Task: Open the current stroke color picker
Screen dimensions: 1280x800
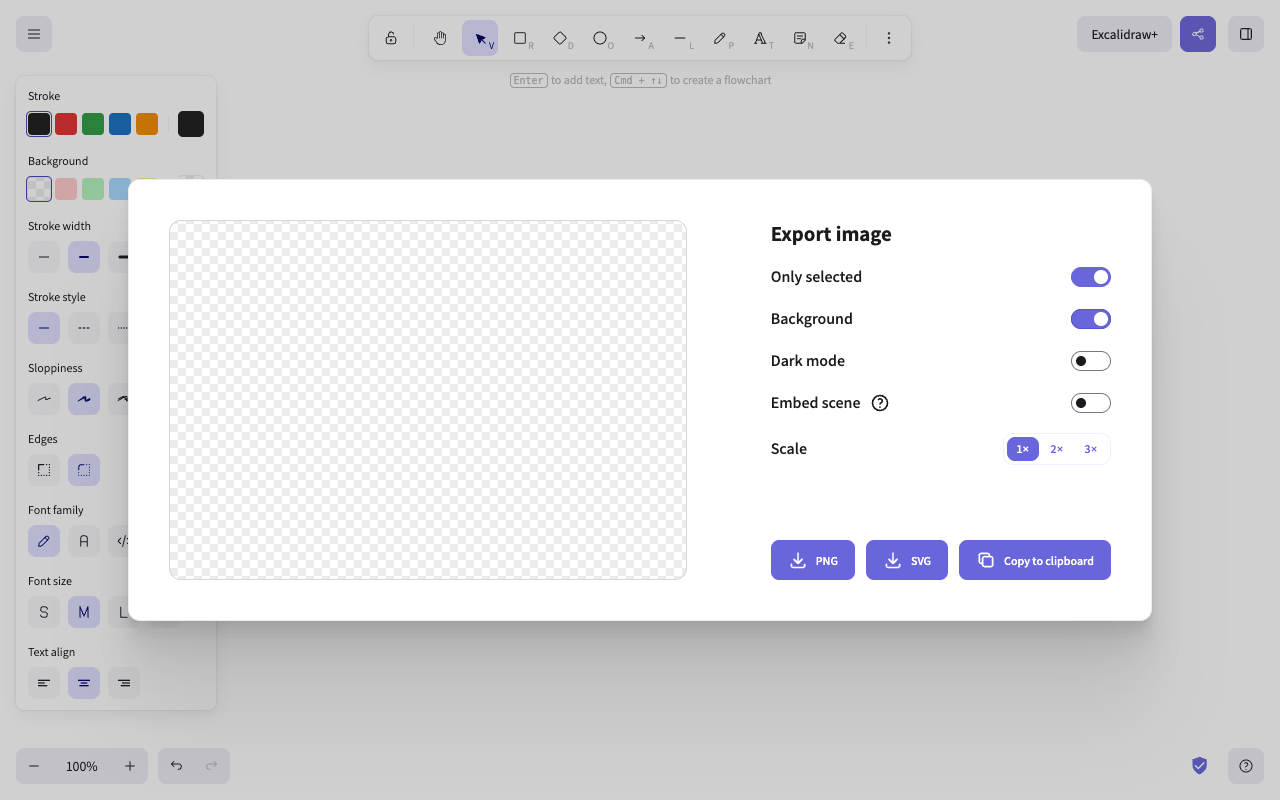Action: 191,124
